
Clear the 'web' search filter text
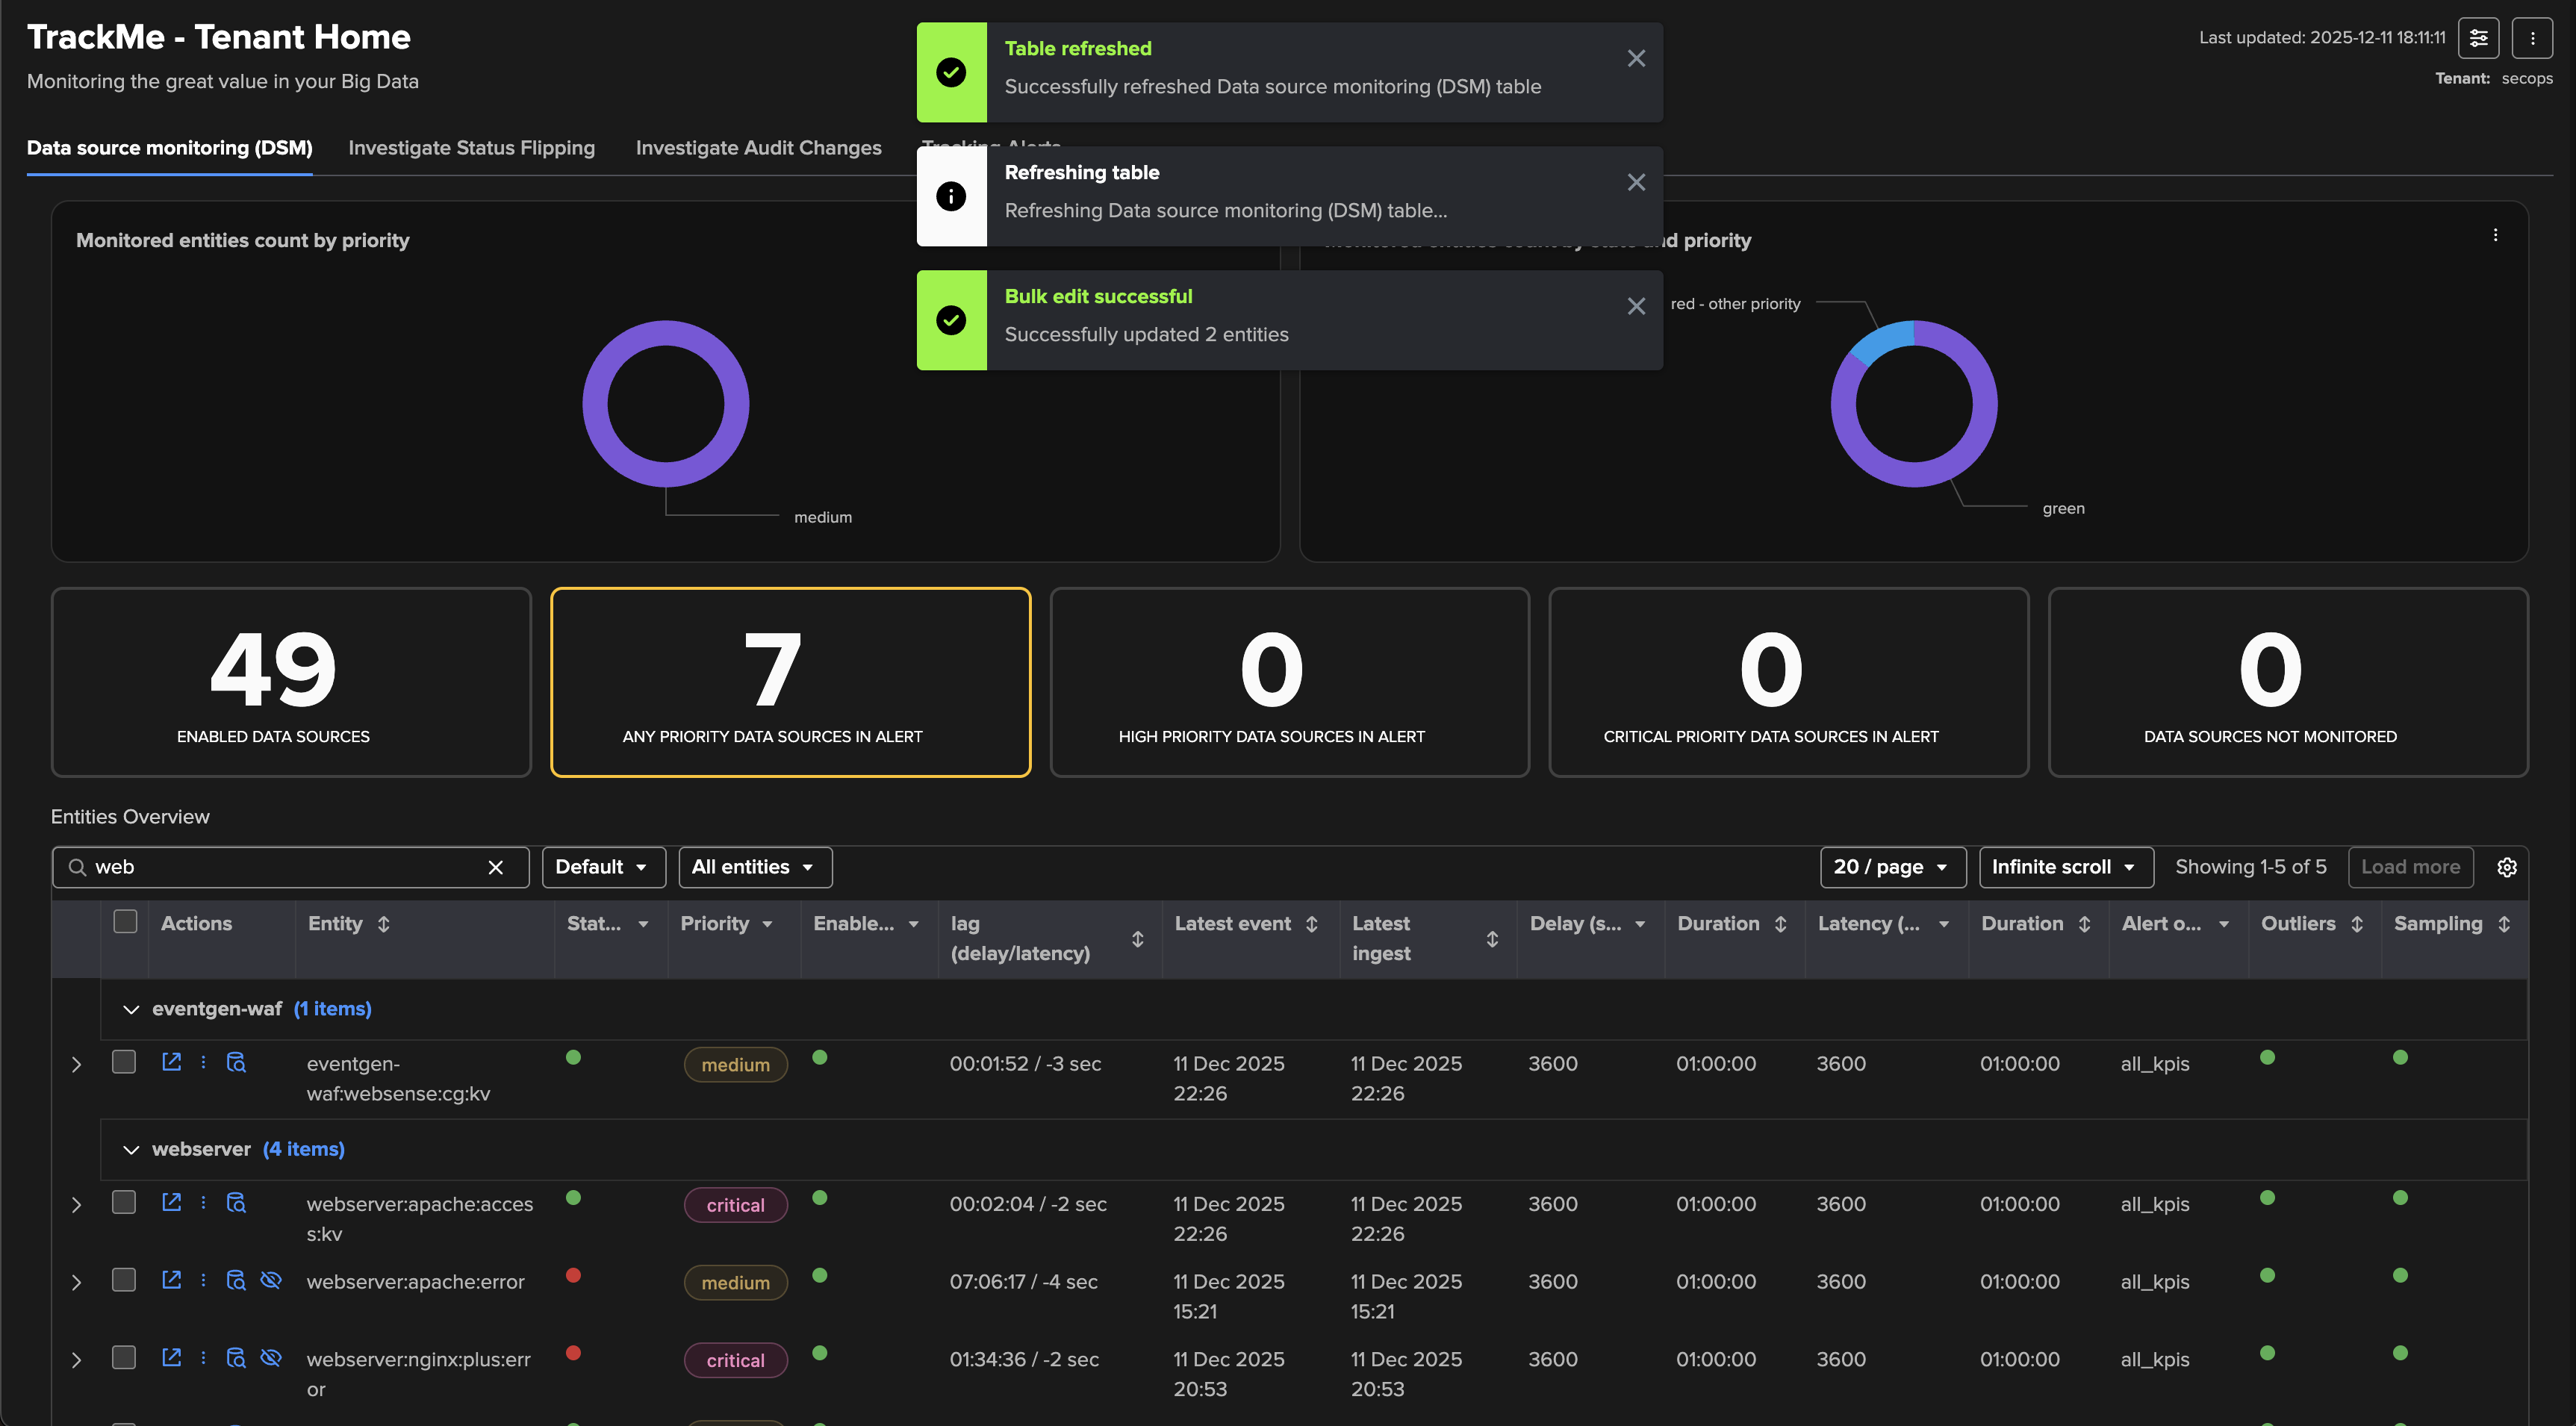495,867
